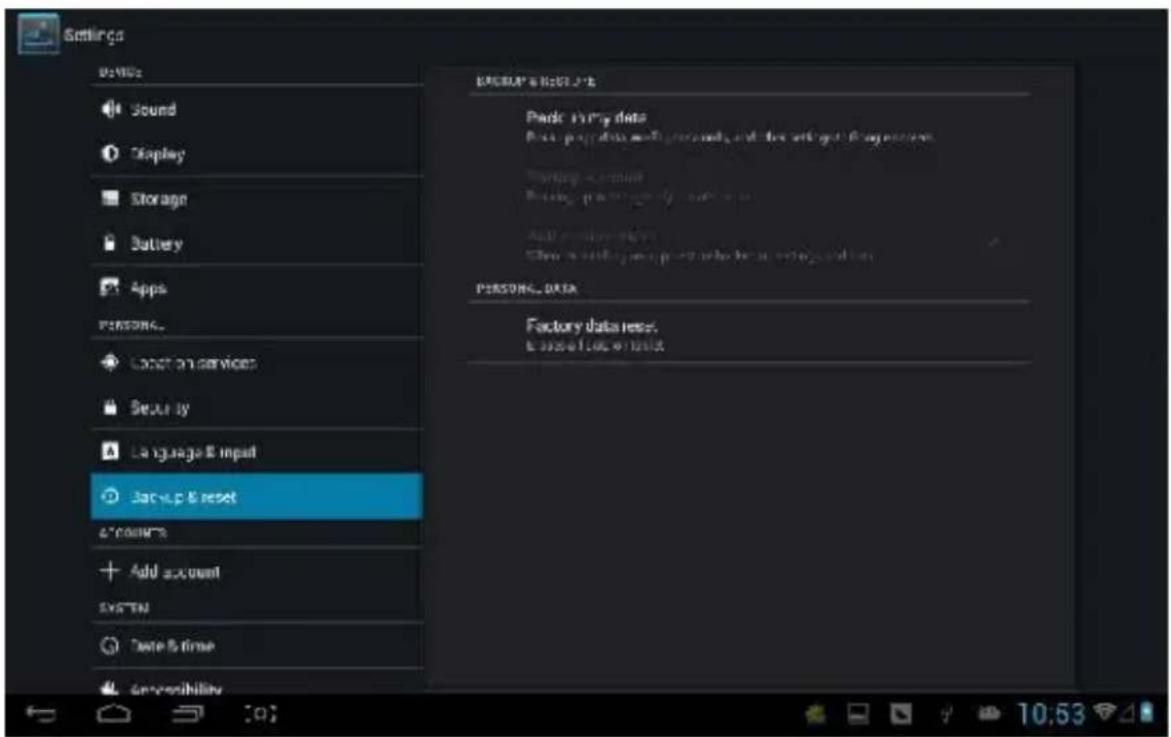The width and height of the screenshot is (1171, 737).
Task: Click the Storage icon
Action: [x=110, y=198]
